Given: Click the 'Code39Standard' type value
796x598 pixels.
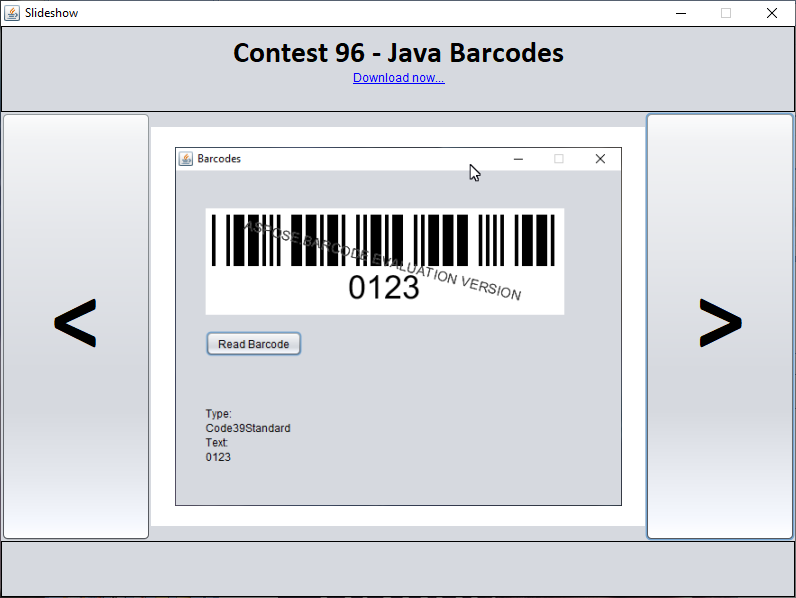Looking at the screenshot, I should pyautogui.click(x=248, y=428).
